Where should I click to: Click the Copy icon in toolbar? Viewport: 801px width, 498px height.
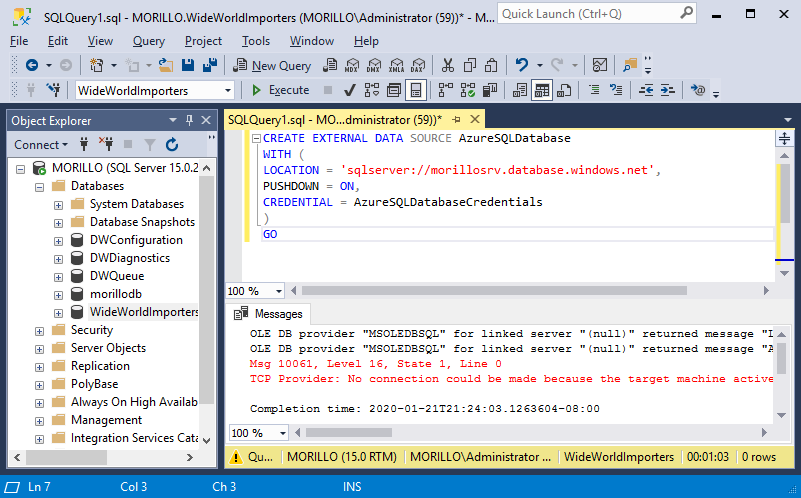(469, 65)
